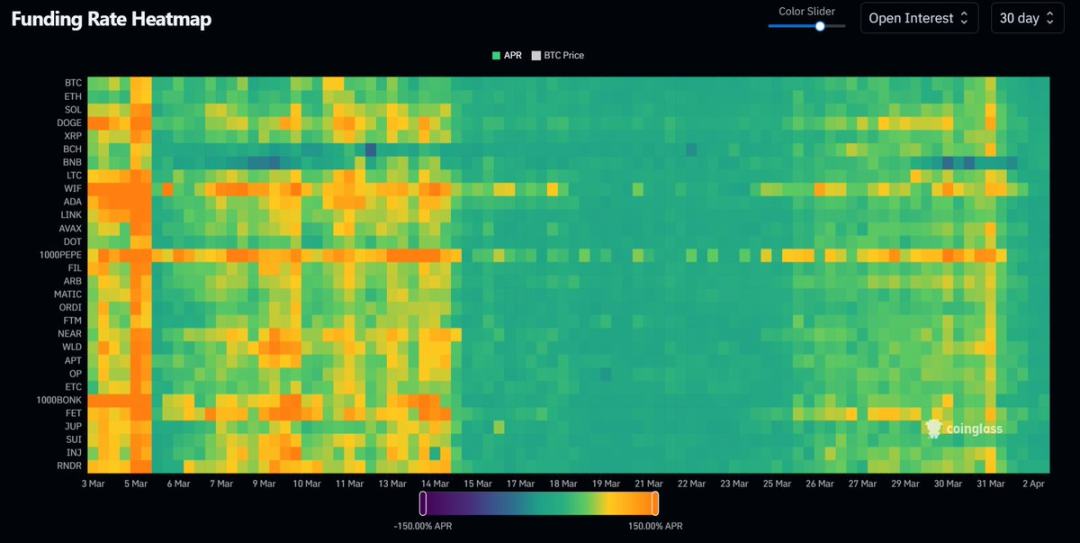The height and width of the screenshot is (543, 1080).
Task: Click the LINK row label
Action: (71, 215)
